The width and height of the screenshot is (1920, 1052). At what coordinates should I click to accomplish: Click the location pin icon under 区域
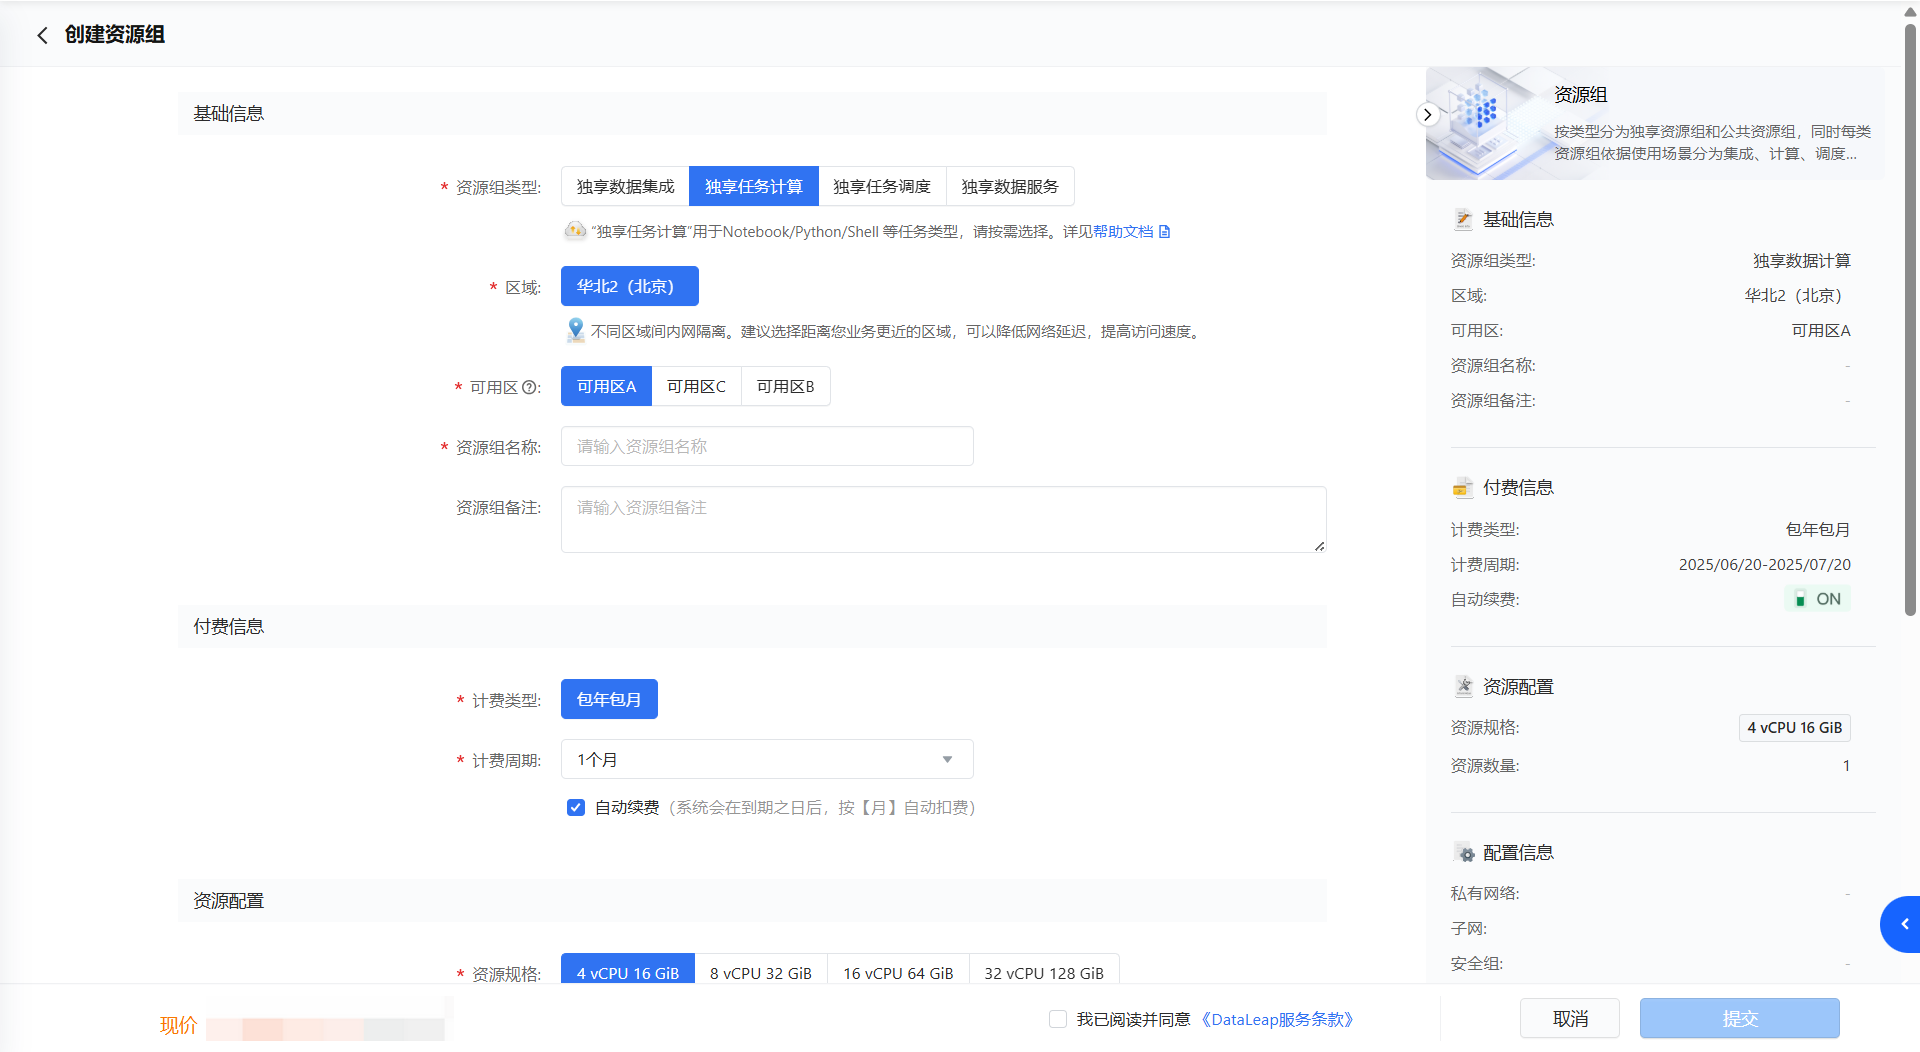(x=575, y=330)
